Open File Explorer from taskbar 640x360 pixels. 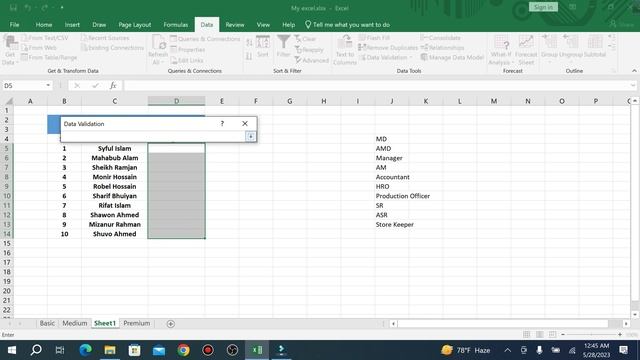pyautogui.click(x=110, y=350)
